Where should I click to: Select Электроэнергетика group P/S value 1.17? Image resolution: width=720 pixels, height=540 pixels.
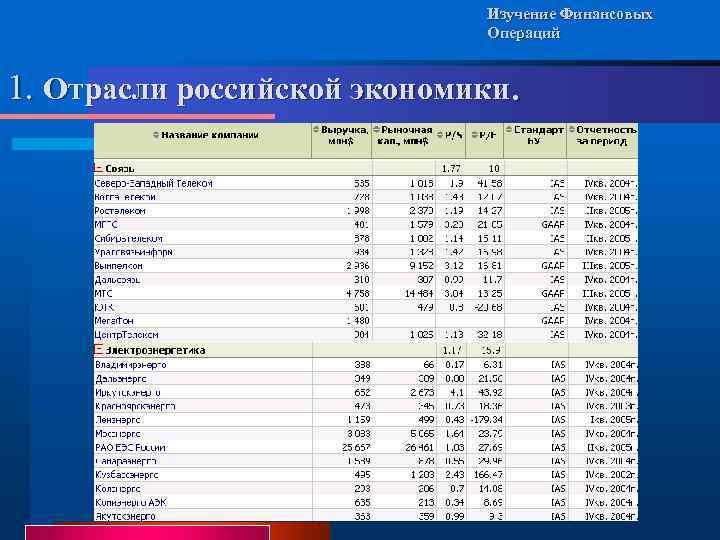tap(452, 350)
